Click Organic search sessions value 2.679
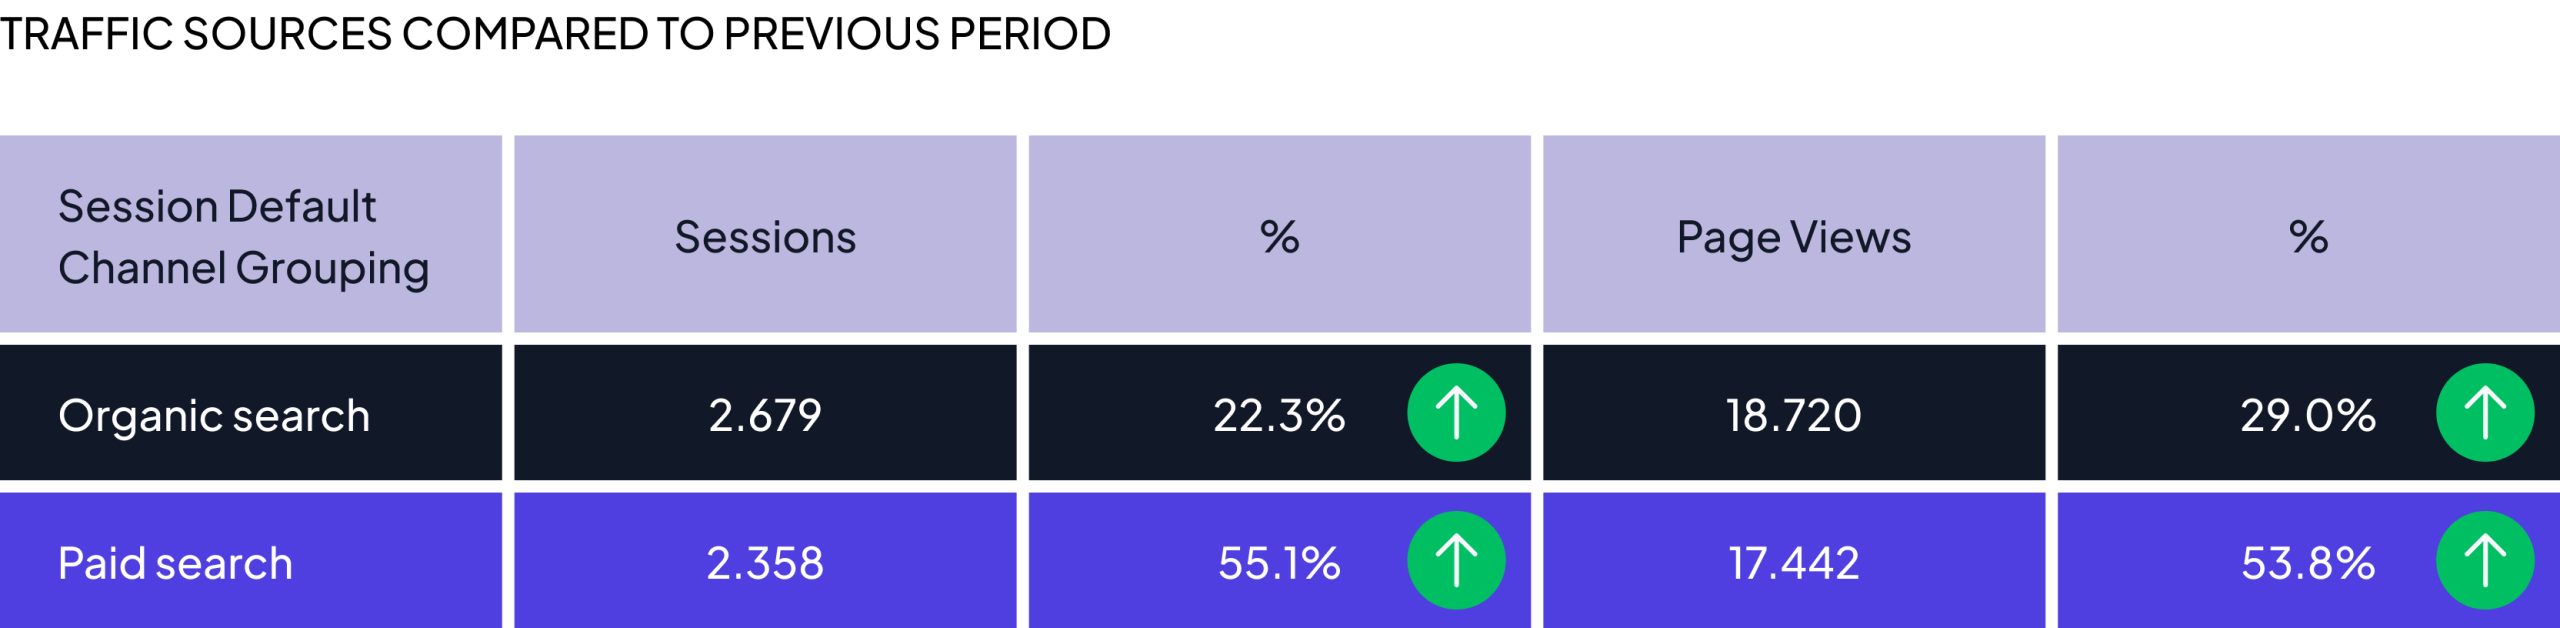Viewport: 2560px width, 628px height. [x=765, y=415]
